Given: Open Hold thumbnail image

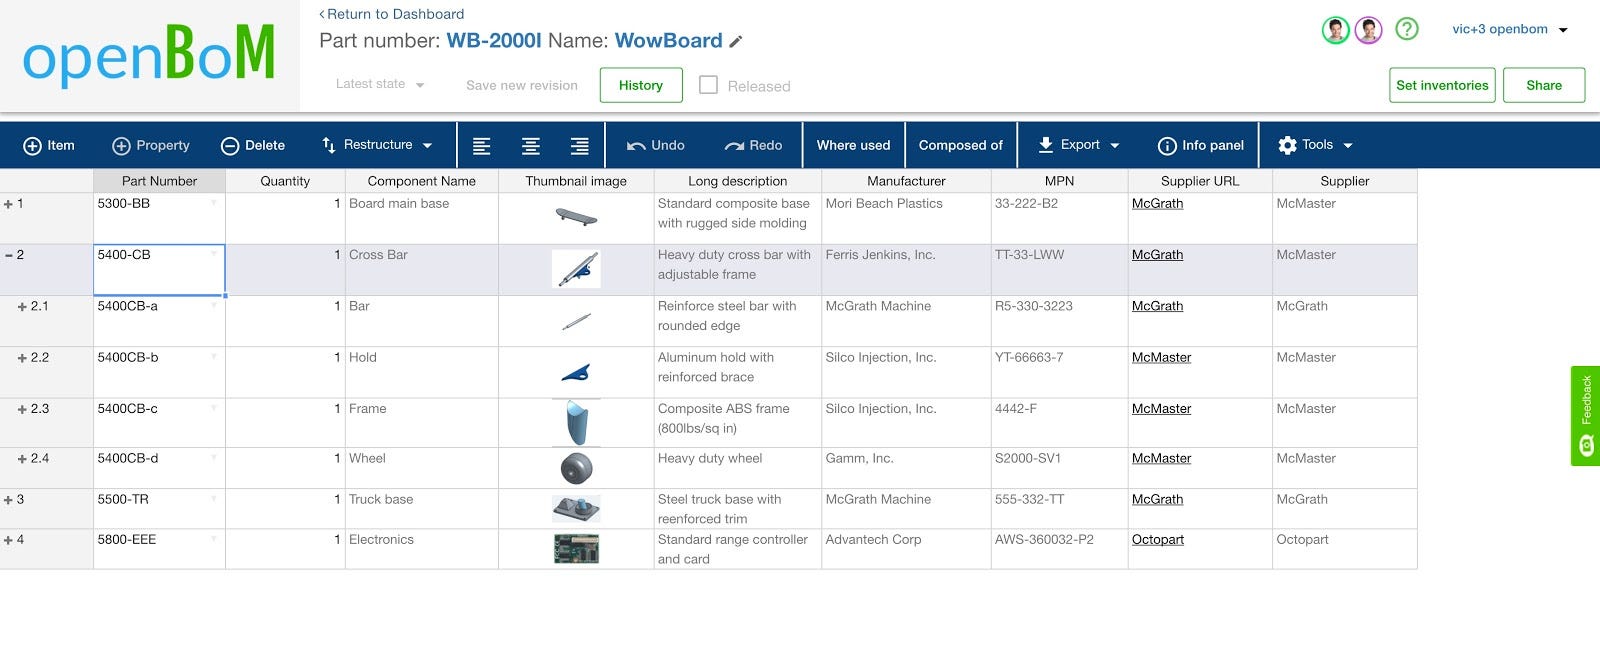Looking at the screenshot, I should point(576,374).
